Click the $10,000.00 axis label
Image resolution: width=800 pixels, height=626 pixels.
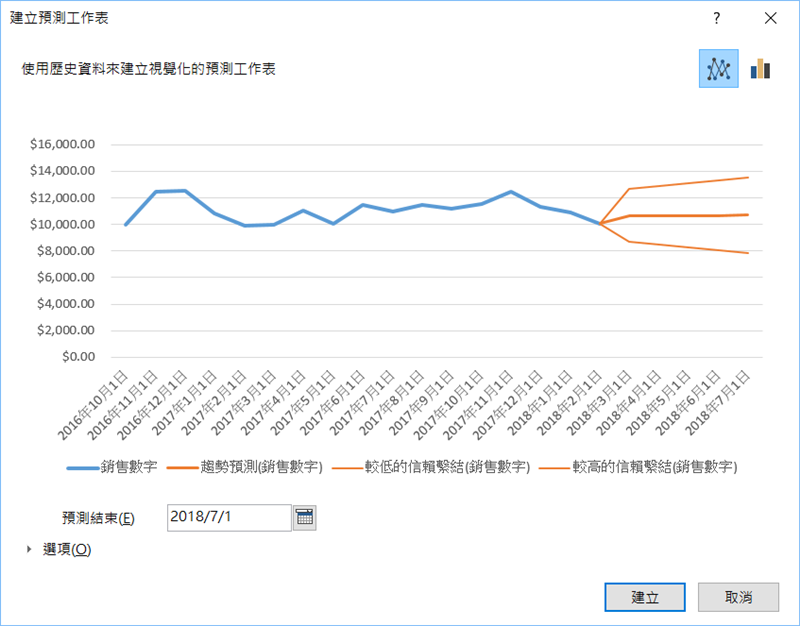62,224
